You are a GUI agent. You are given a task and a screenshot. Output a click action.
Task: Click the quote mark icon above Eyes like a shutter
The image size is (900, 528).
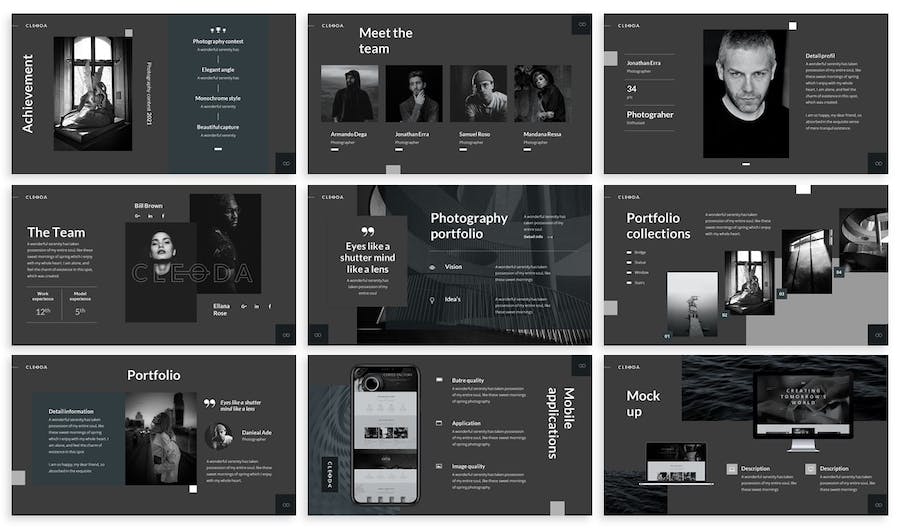click(368, 231)
